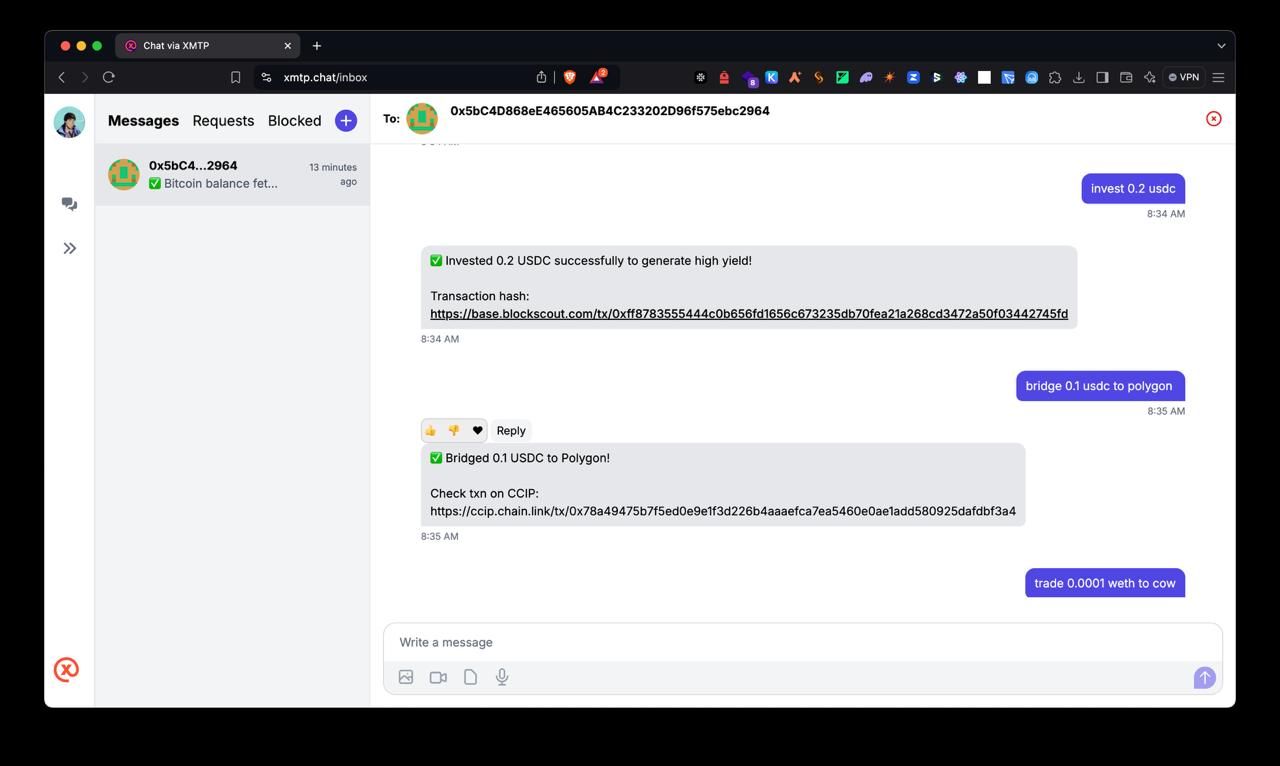This screenshot has width=1280, height=766.
Task: React with thumbs up emoji
Action: coord(430,431)
